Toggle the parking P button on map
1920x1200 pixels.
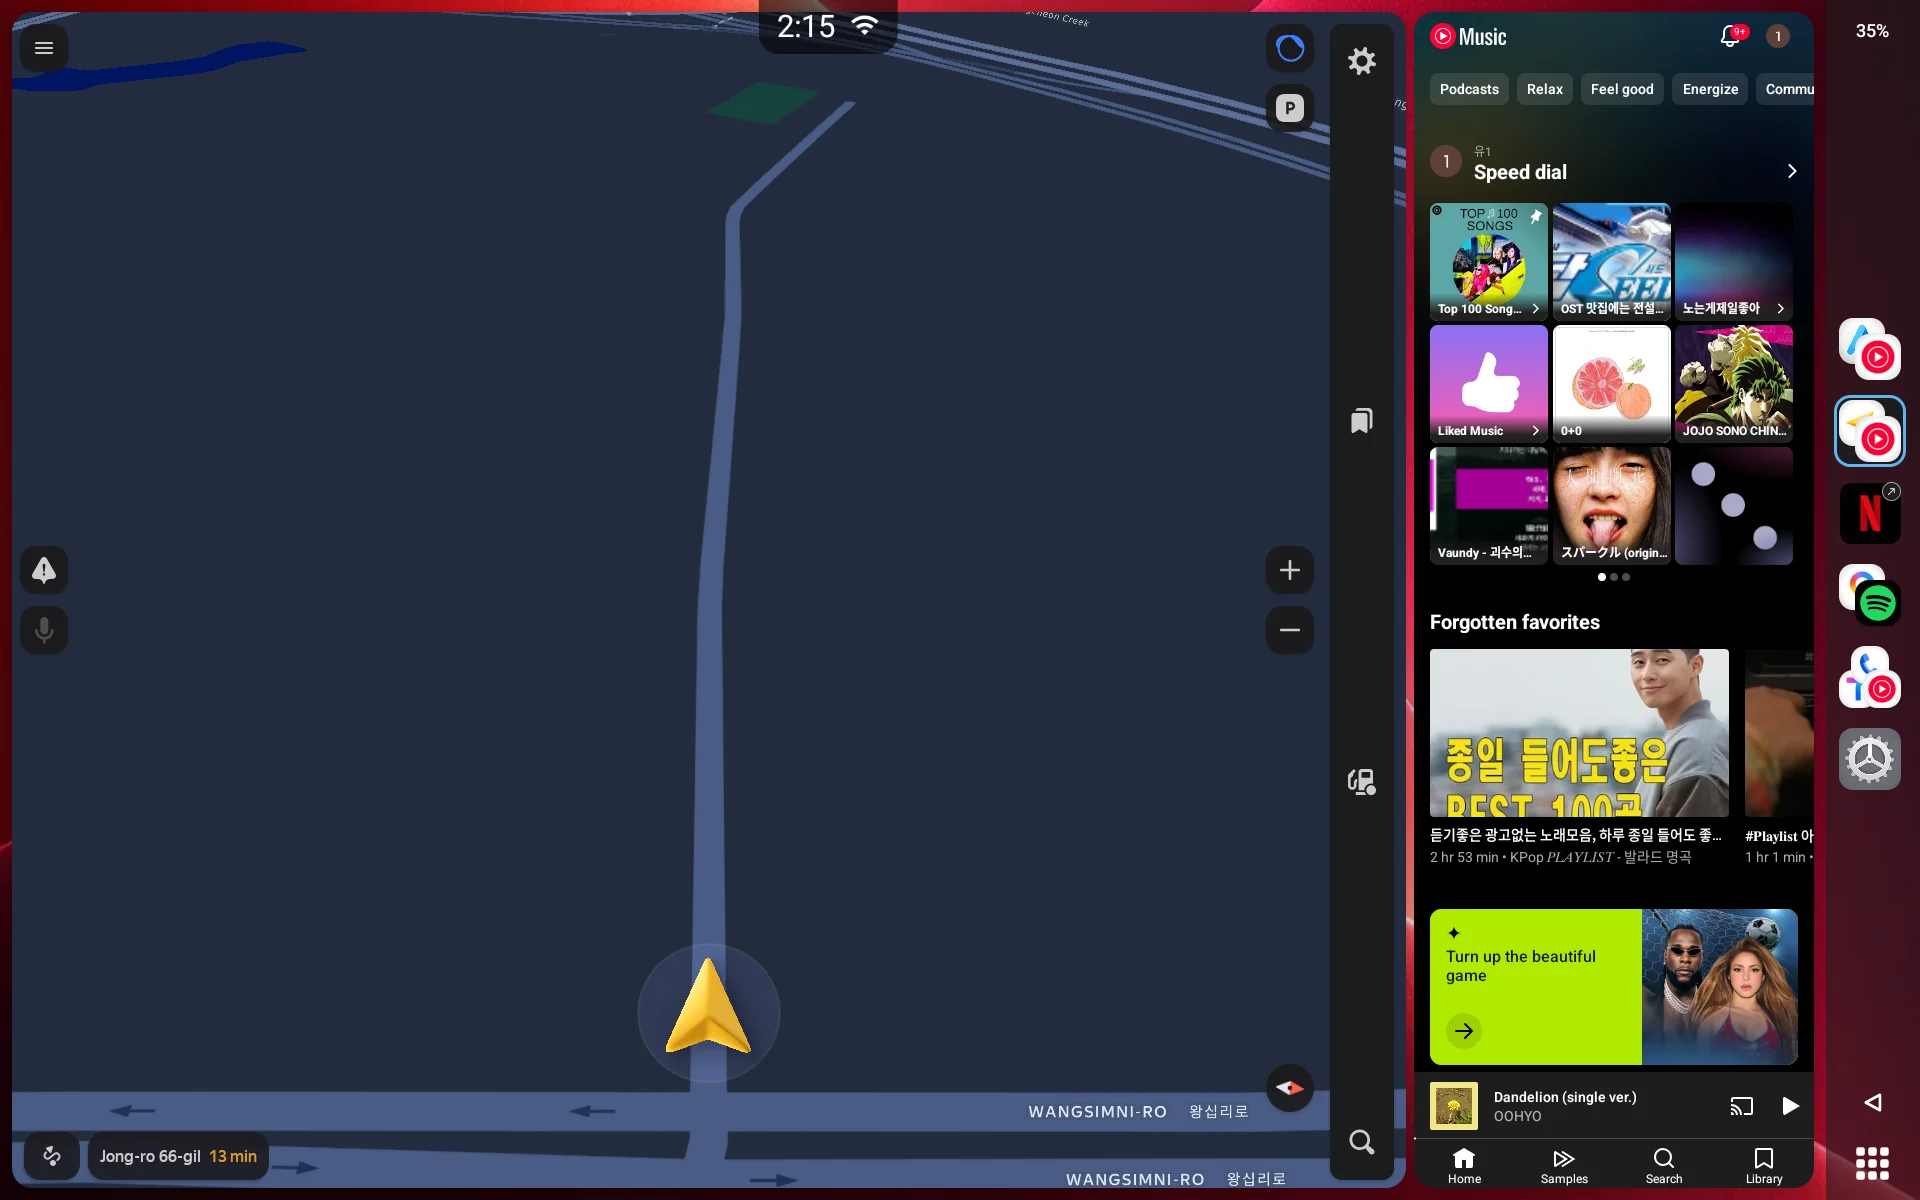click(1290, 108)
